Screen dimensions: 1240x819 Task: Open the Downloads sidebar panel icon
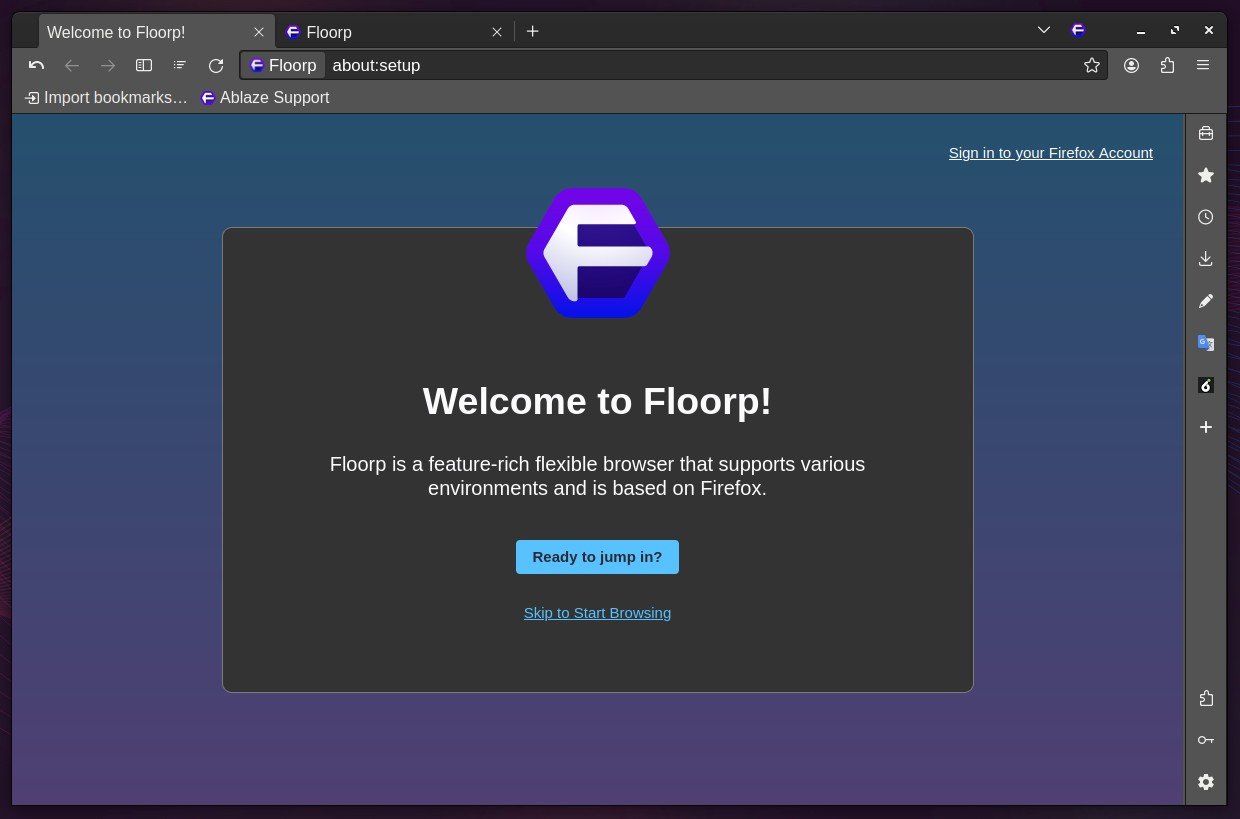click(x=1205, y=259)
